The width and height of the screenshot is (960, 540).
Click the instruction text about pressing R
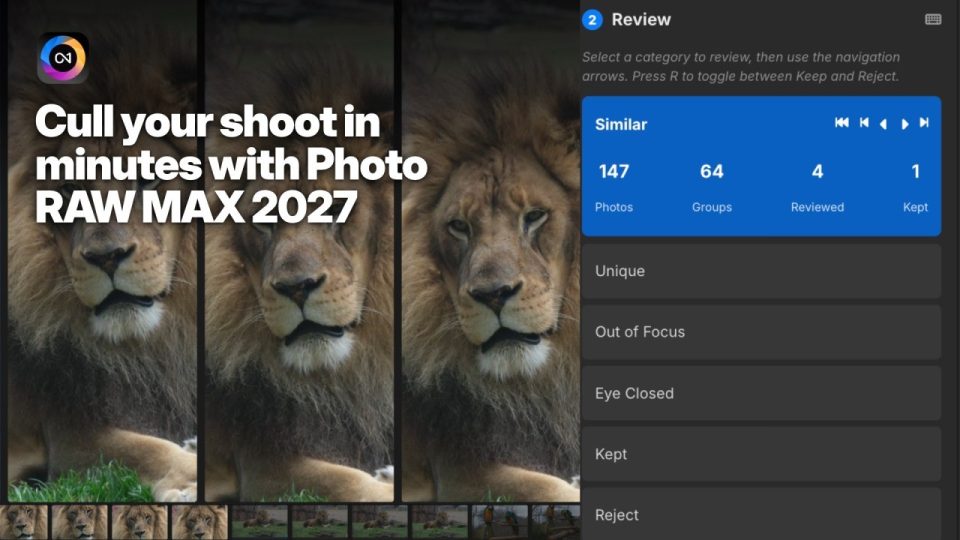pos(740,67)
